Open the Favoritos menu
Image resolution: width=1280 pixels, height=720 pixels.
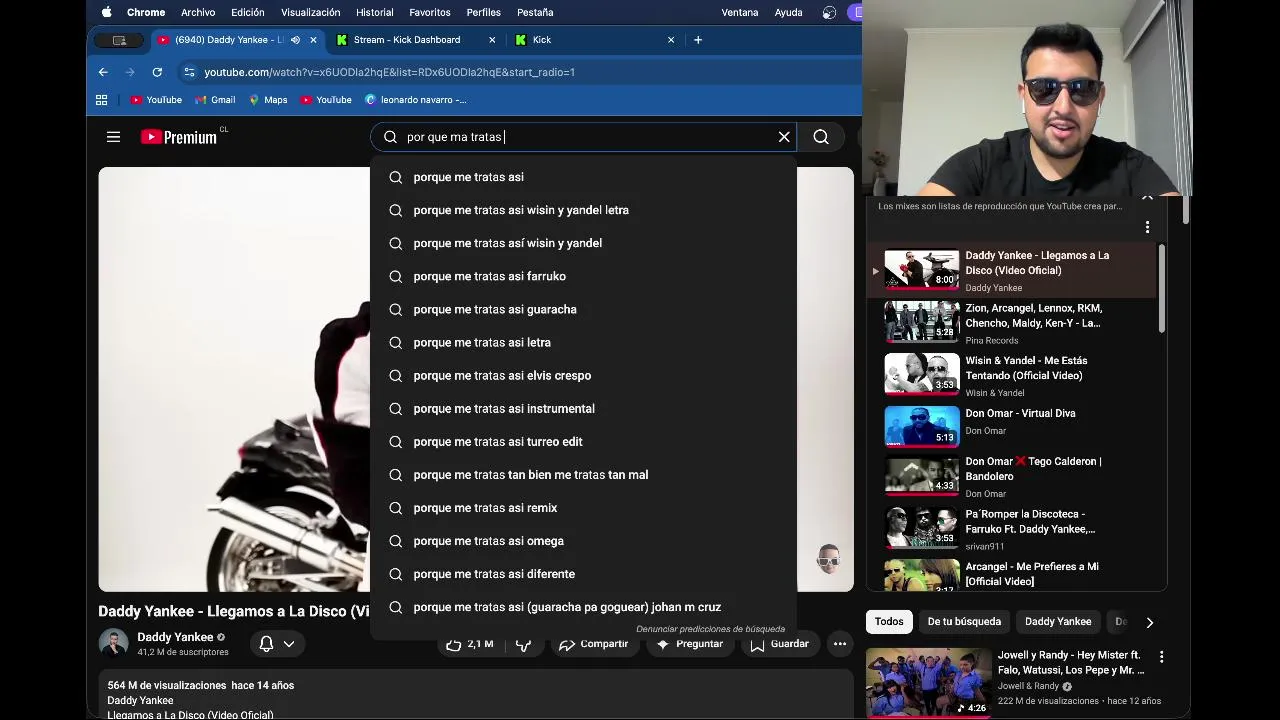430,12
